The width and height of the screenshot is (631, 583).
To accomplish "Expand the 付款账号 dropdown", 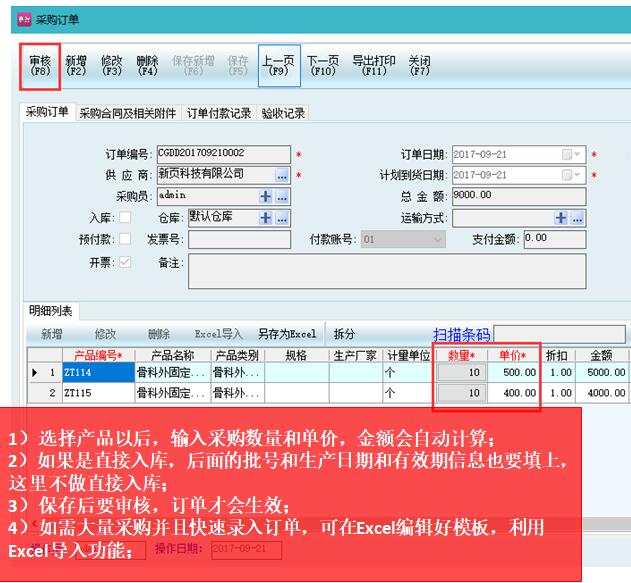I will [437, 240].
